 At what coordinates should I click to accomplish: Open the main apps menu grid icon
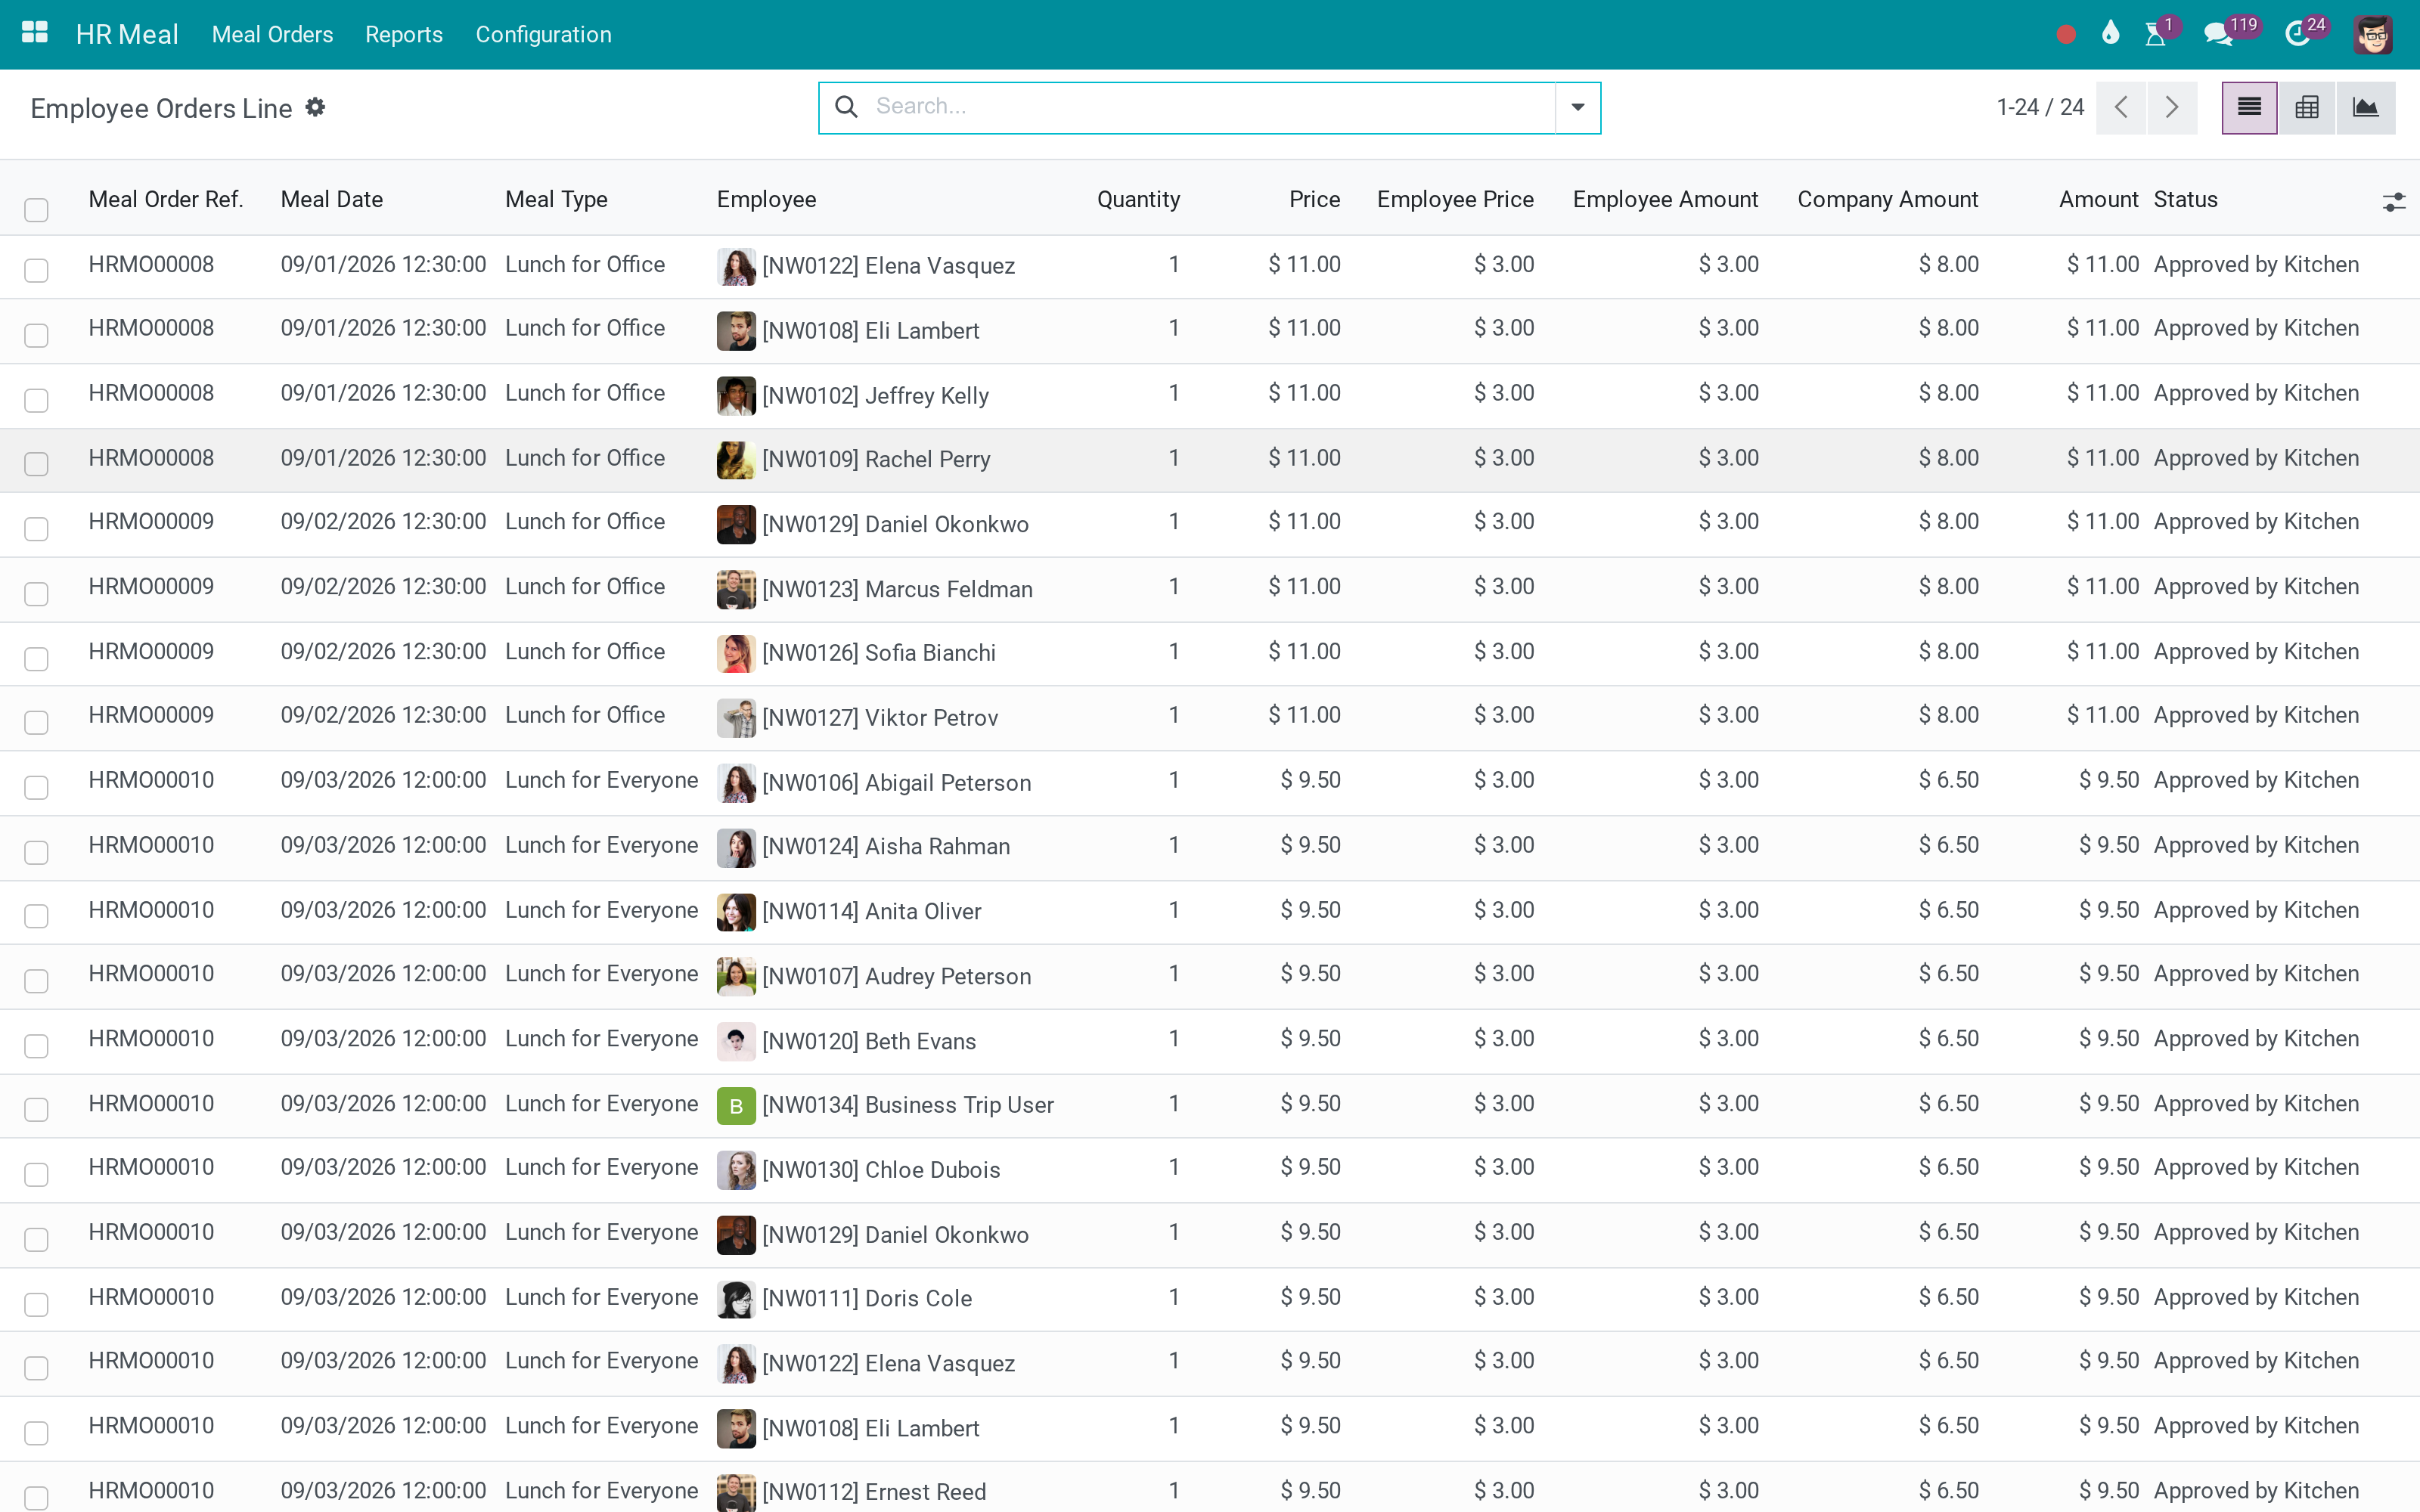(x=35, y=33)
